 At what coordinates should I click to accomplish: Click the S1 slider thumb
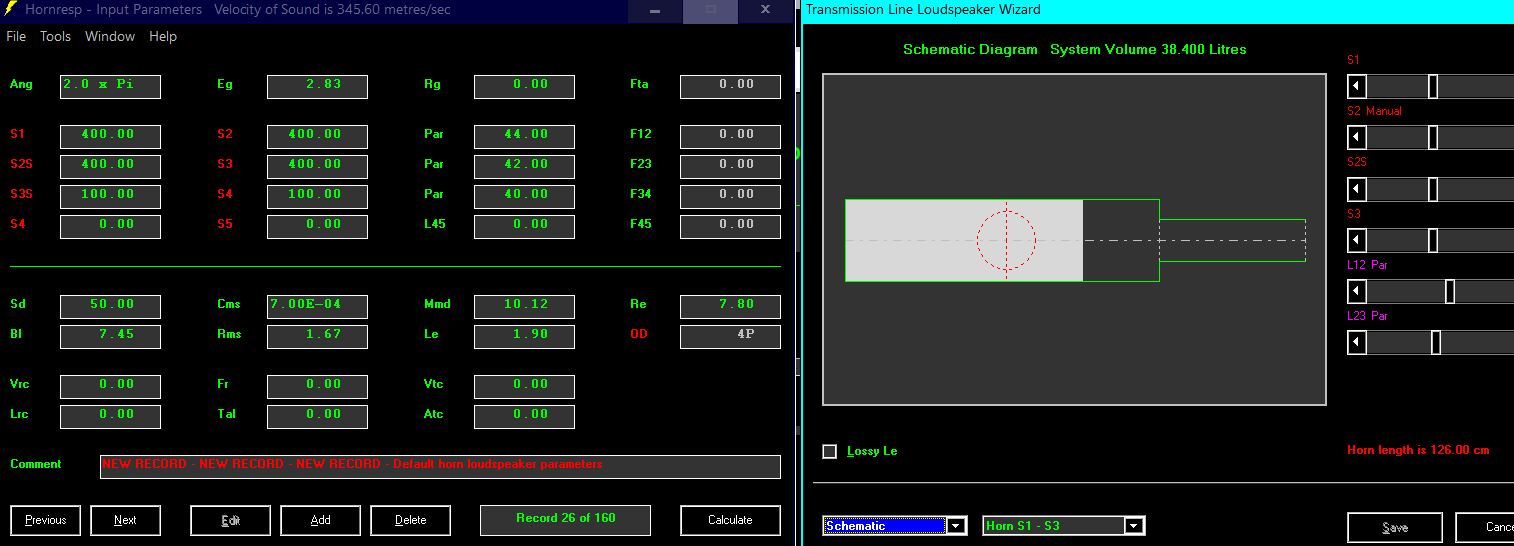coord(1433,86)
